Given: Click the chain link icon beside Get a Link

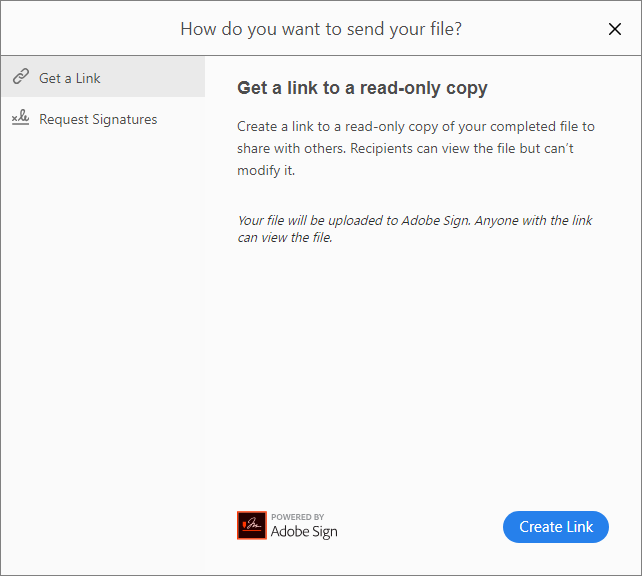Looking at the screenshot, I should [20, 78].
